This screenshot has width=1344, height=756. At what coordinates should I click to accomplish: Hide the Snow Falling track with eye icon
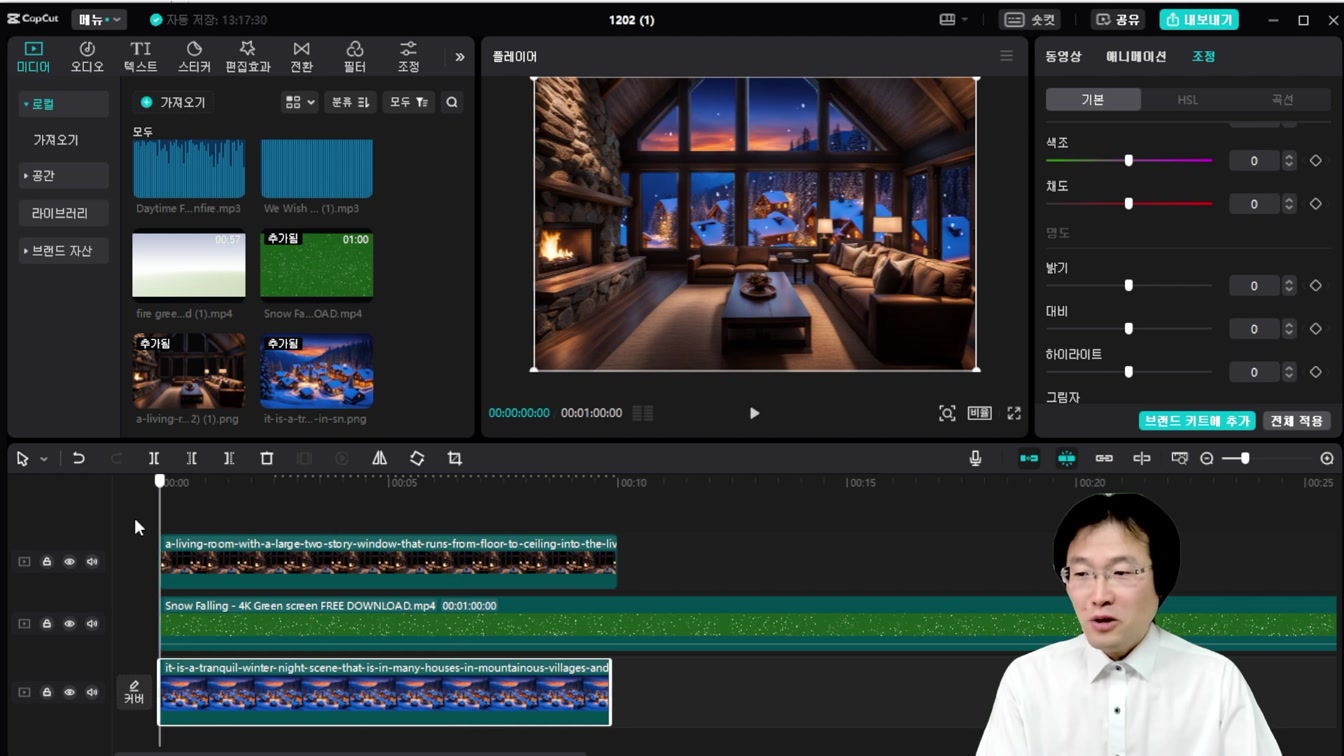pos(69,624)
